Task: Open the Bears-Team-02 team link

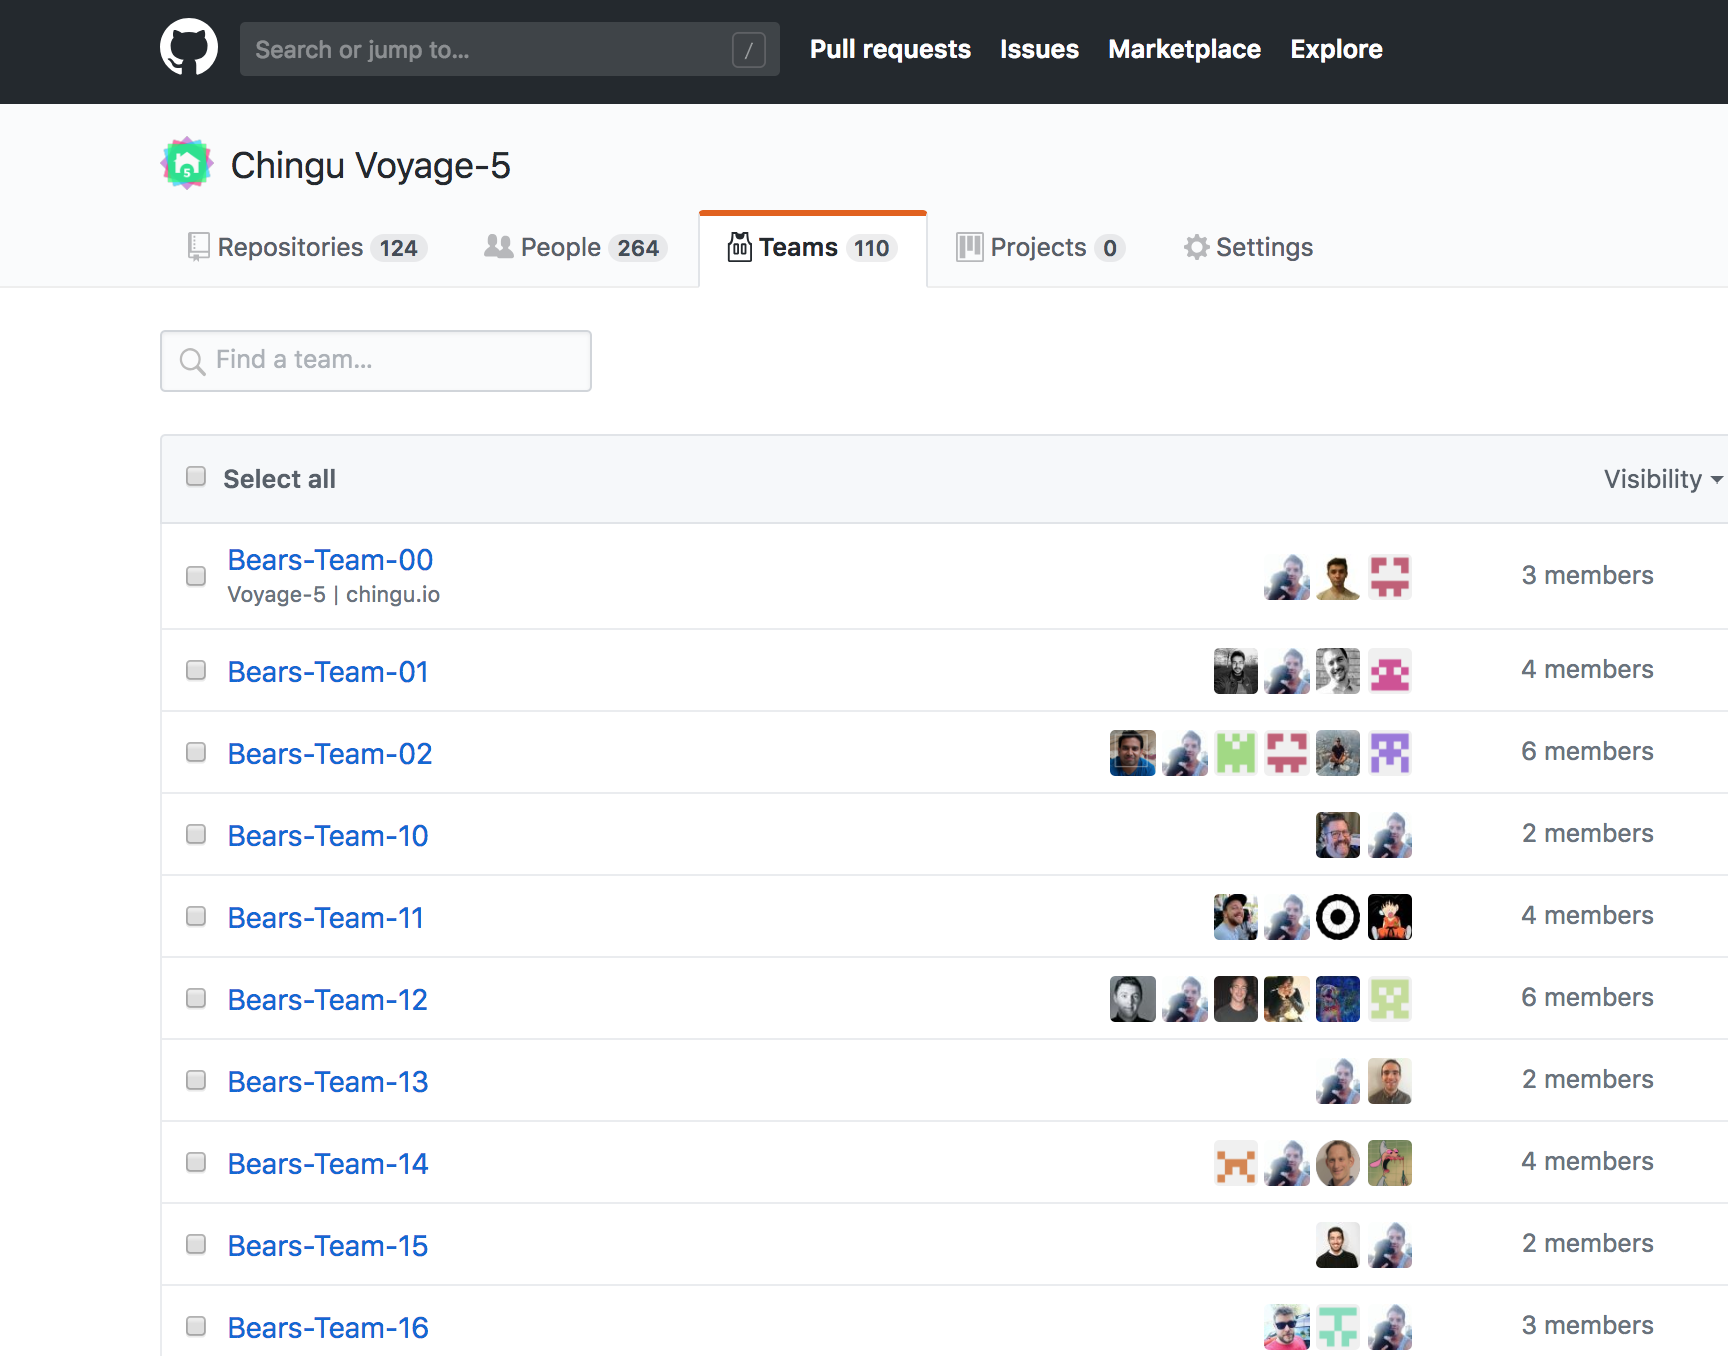Action: click(x=330, y=754)
